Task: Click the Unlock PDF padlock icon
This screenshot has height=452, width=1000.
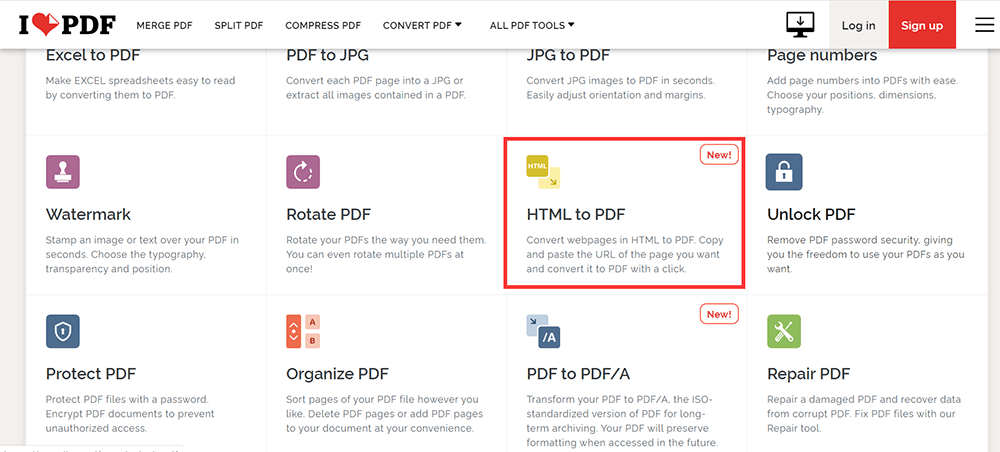Action: 784,172
